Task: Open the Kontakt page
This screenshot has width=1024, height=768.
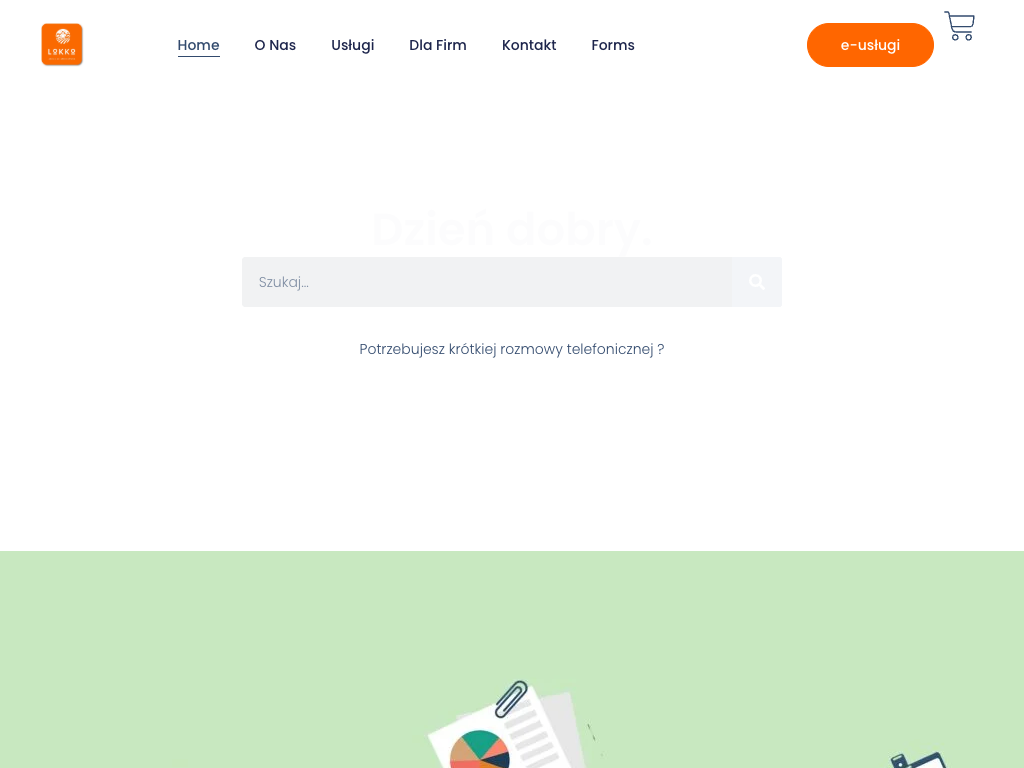Action: (529, 45)
